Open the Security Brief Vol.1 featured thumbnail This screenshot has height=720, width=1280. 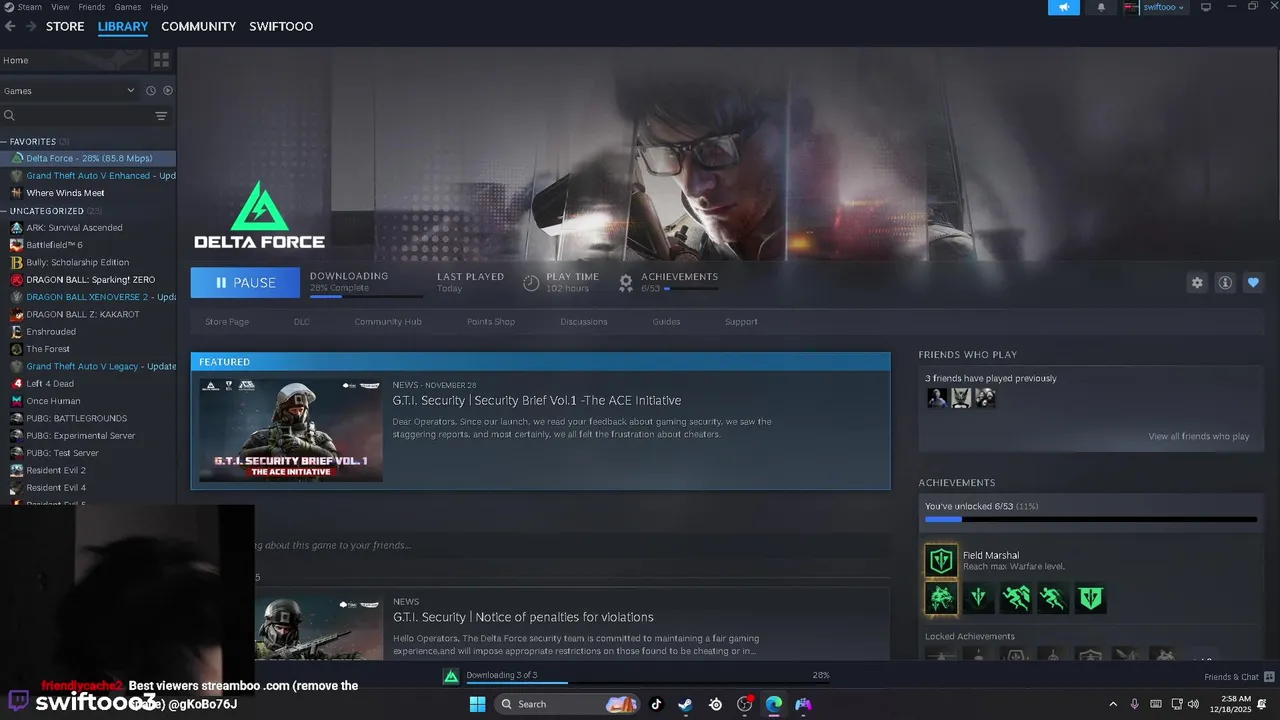tap(291, 430)
